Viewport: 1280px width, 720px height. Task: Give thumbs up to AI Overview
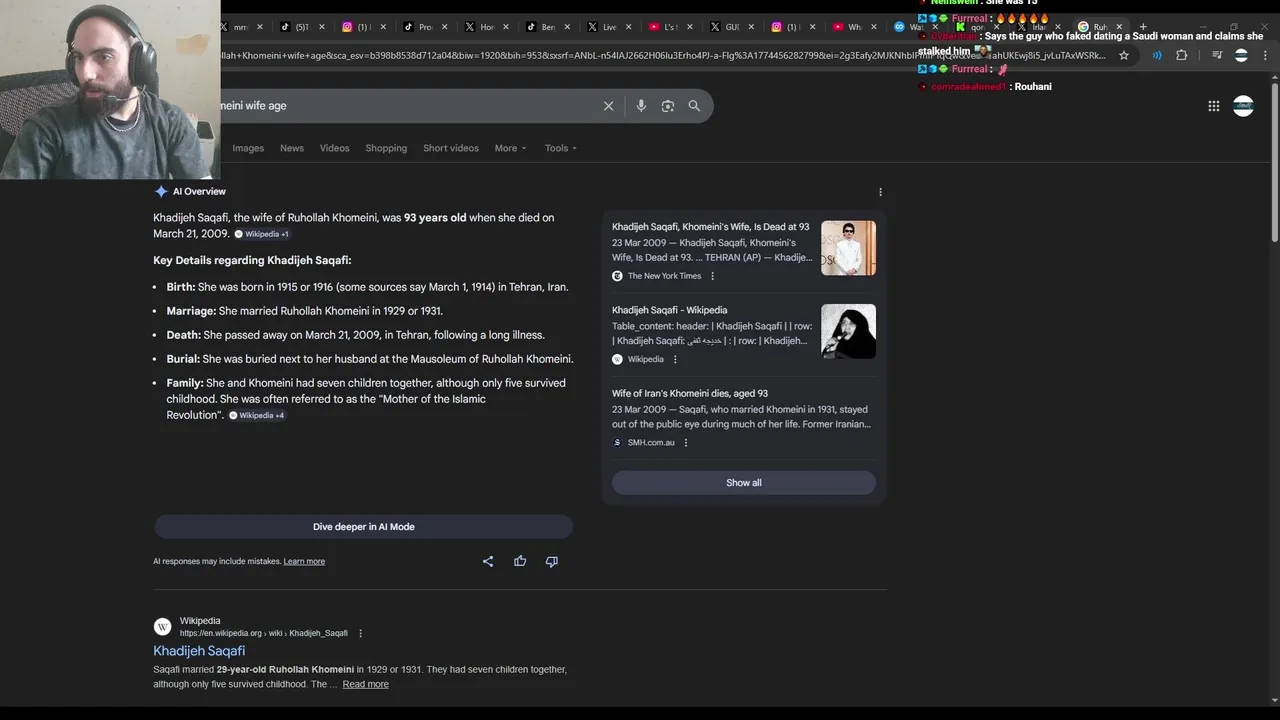point(520,562)
